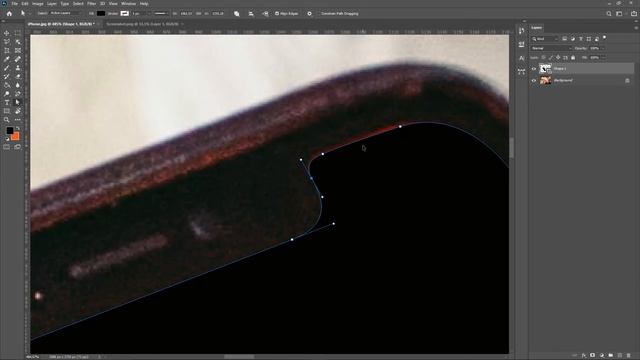Toggle the layer filter on/off switch

(x=604, y=38)
